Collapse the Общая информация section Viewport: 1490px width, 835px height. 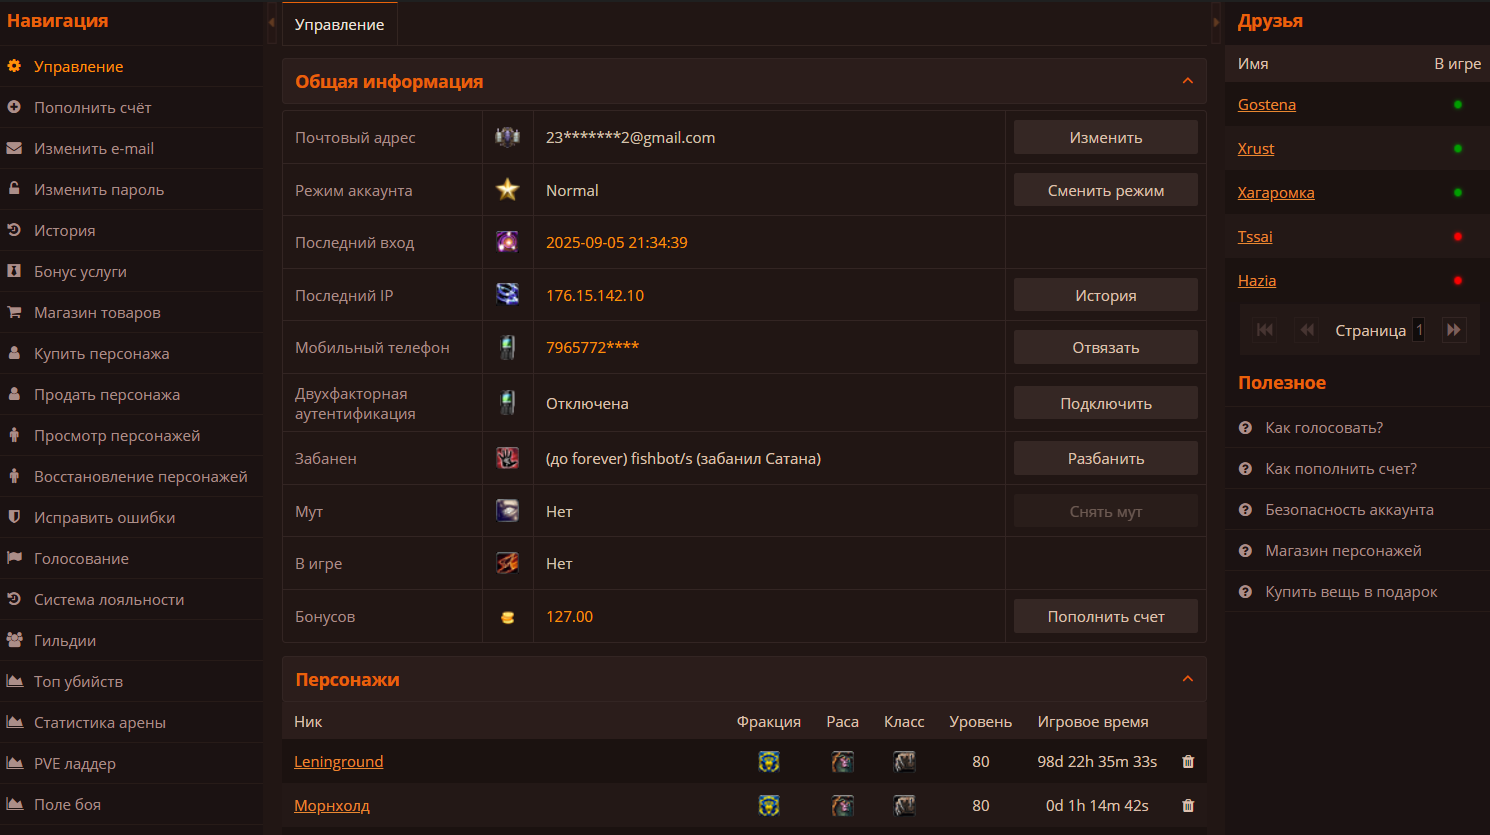click(1188, 81)
